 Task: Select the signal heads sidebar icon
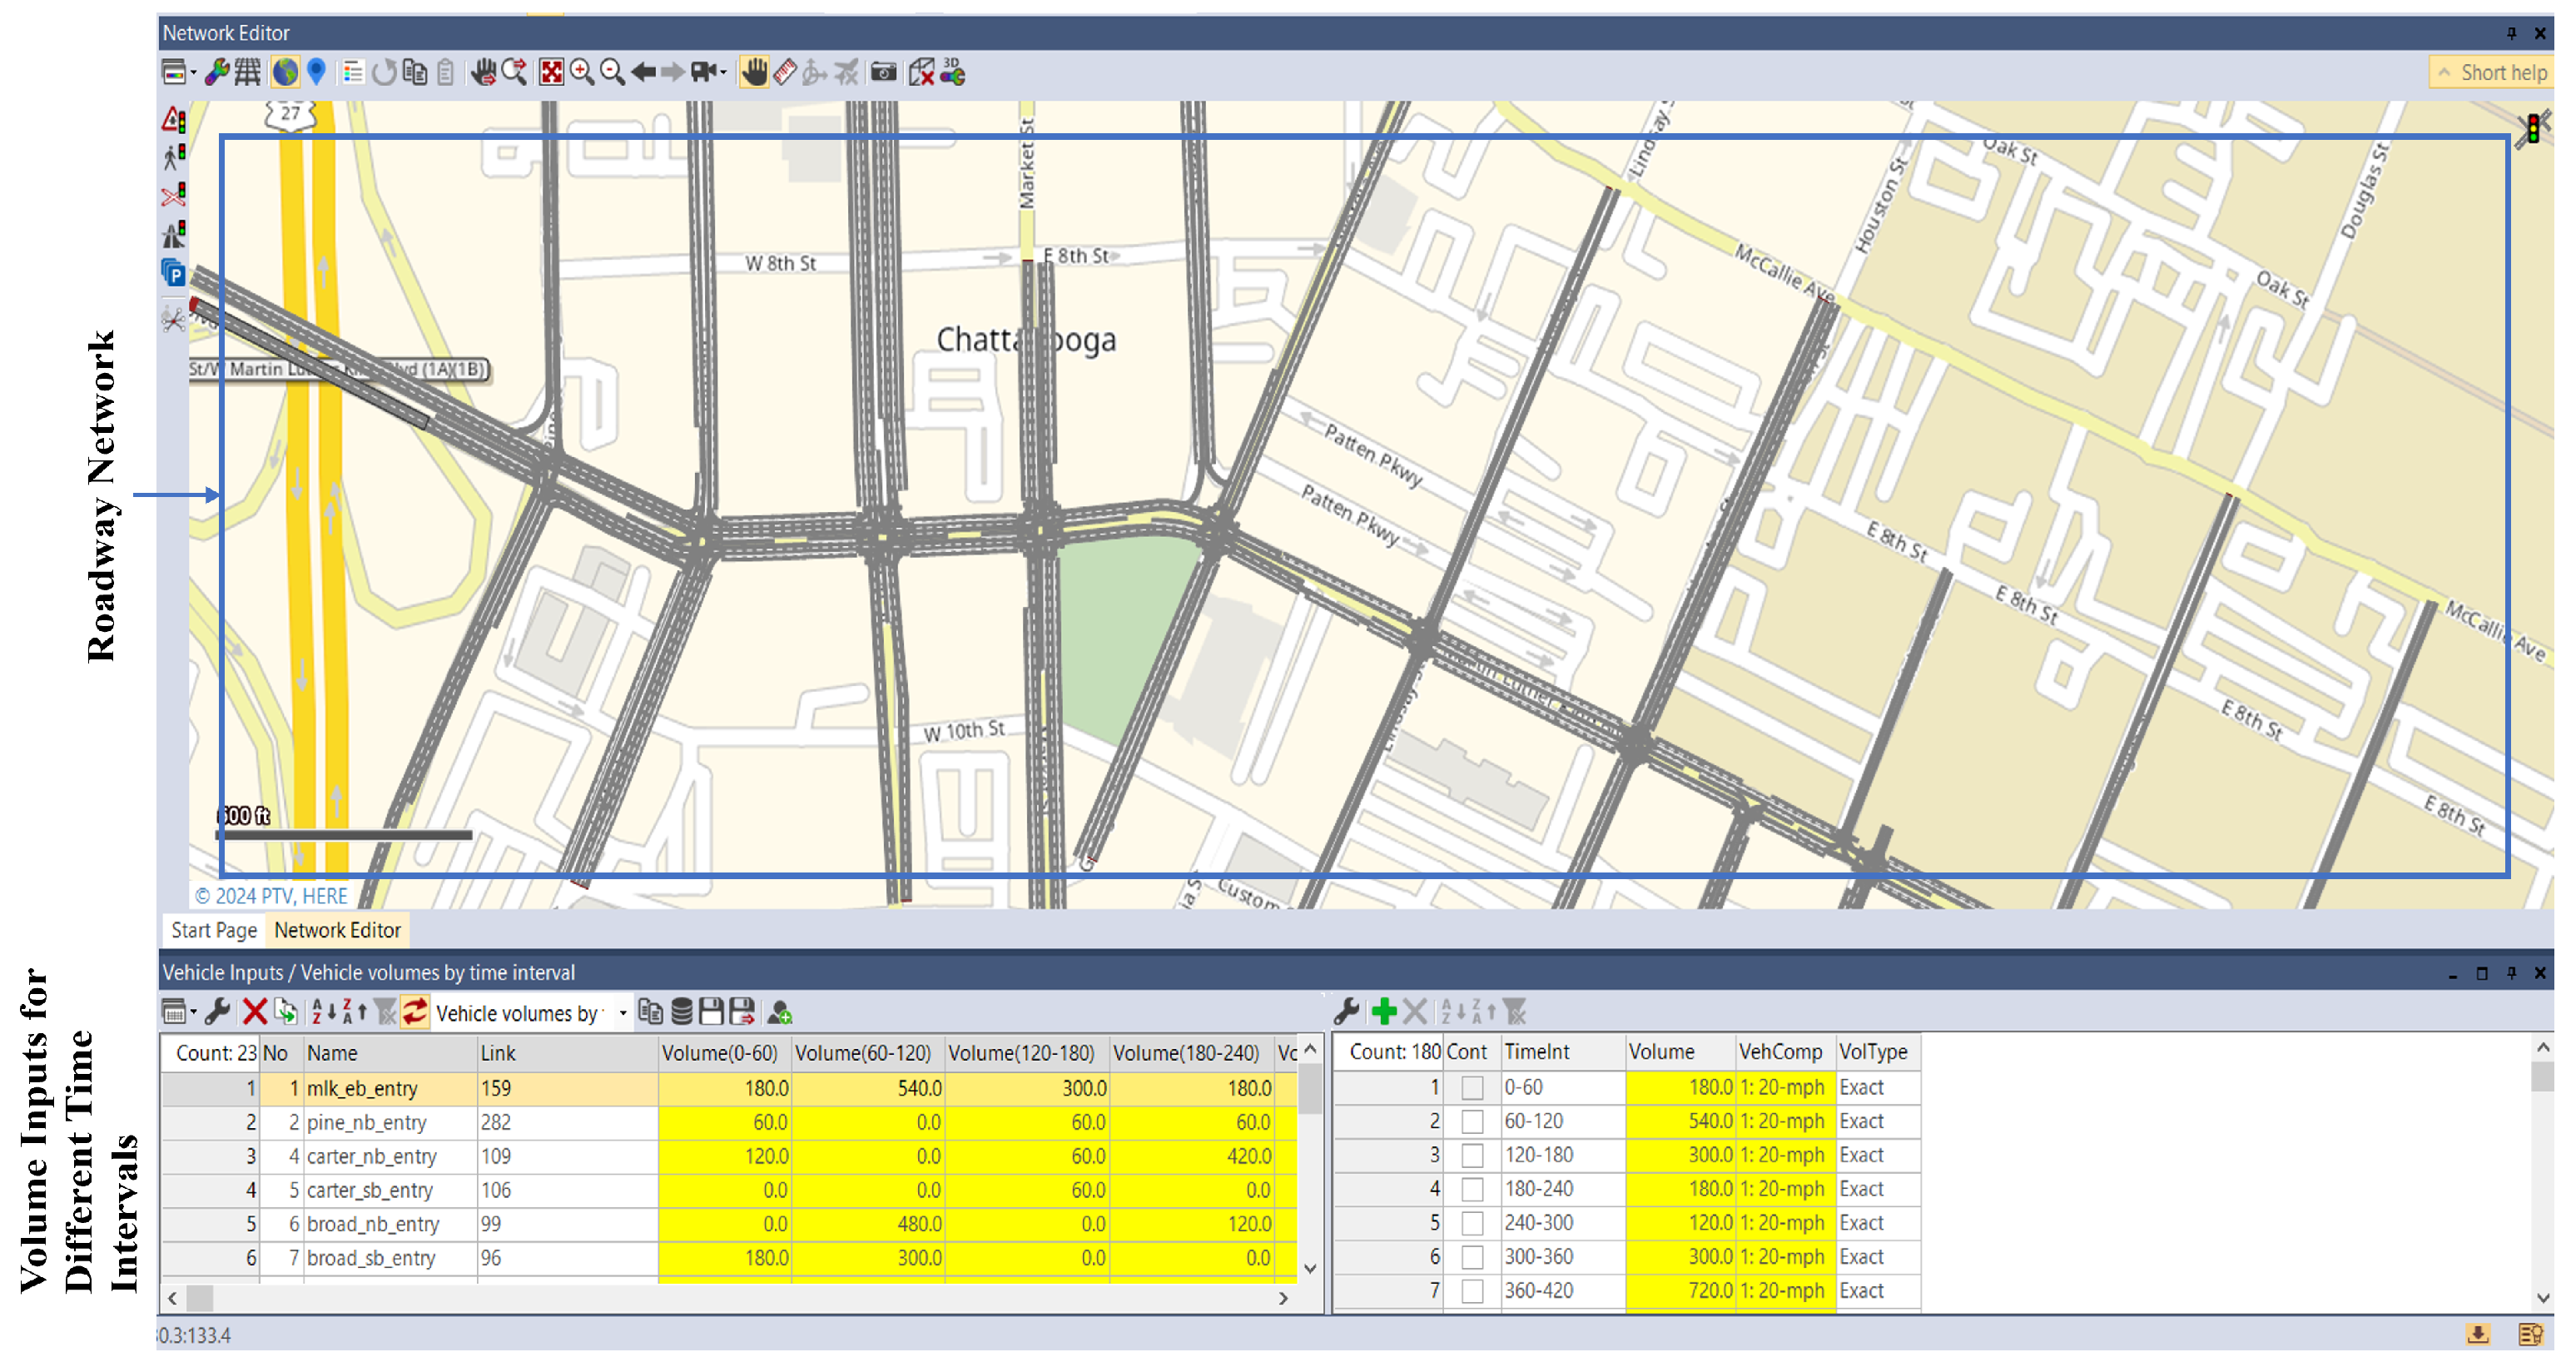pos(174,120)
